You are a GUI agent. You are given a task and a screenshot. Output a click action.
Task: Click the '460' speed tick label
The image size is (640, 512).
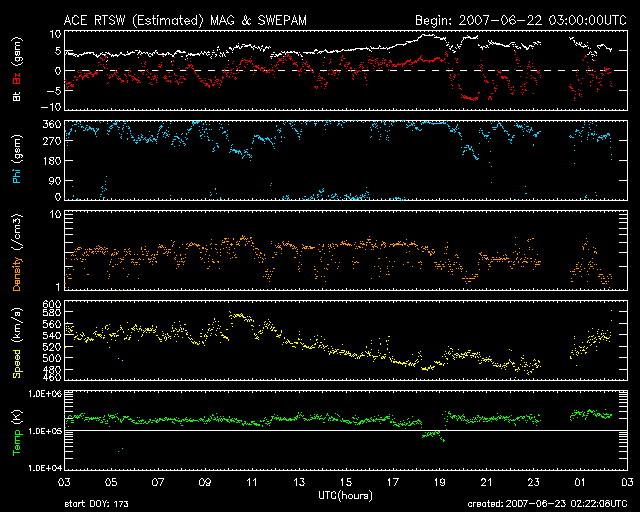[52, 376]
